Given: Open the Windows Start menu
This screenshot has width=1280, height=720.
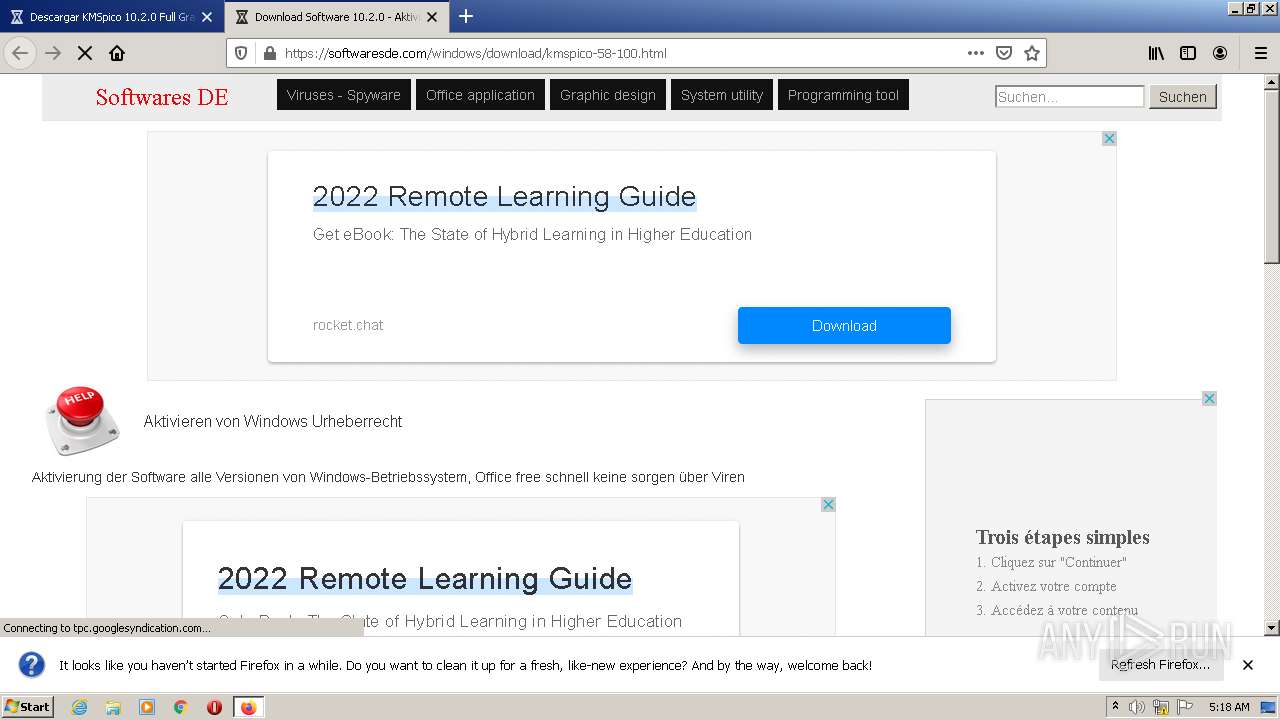Looking at the screenshot, I should tap(28, 706).
